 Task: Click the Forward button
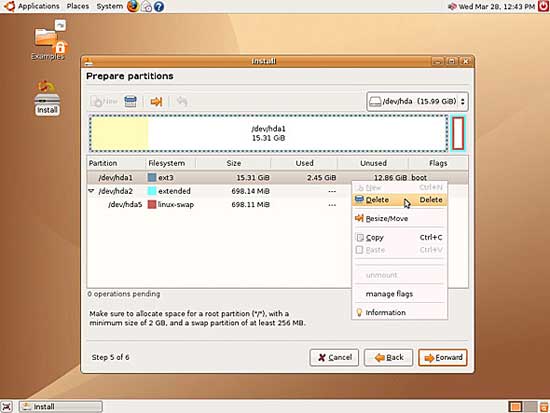(443, 358)
